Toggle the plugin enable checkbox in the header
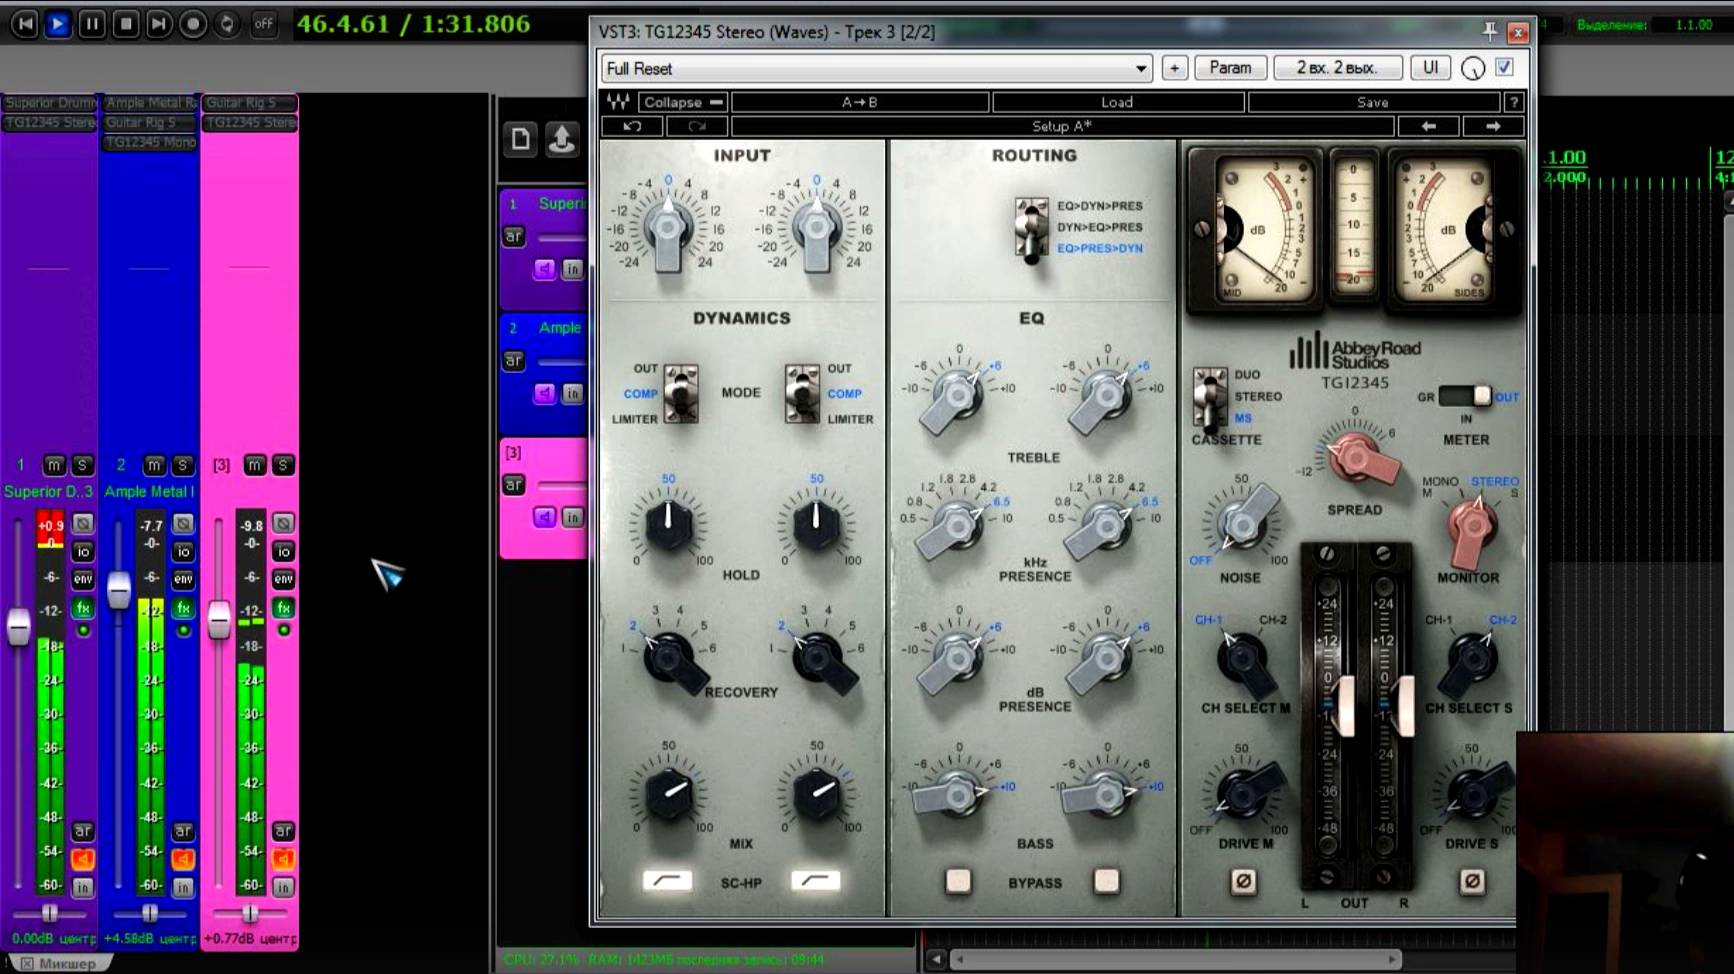 pos(1504,67)
